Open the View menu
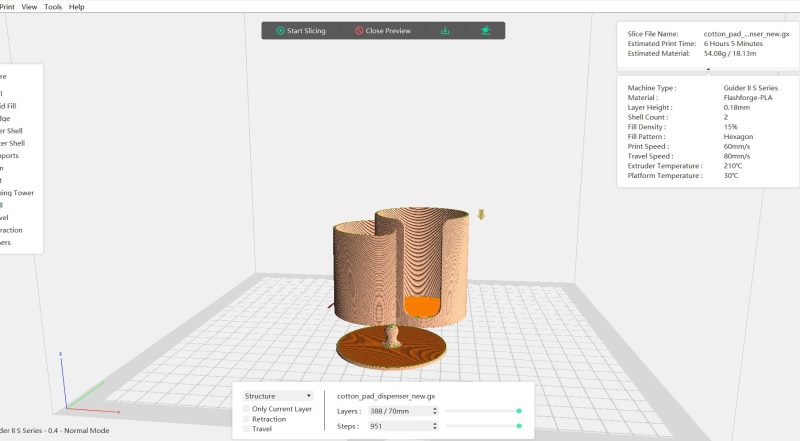The width and height of the screenshot is (800, 441). [30, 7]
